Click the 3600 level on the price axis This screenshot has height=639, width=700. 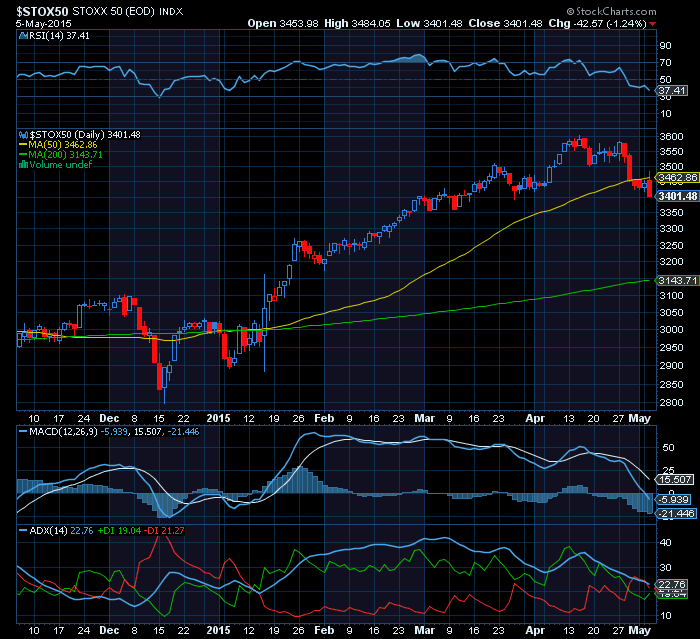pos(671,136)
